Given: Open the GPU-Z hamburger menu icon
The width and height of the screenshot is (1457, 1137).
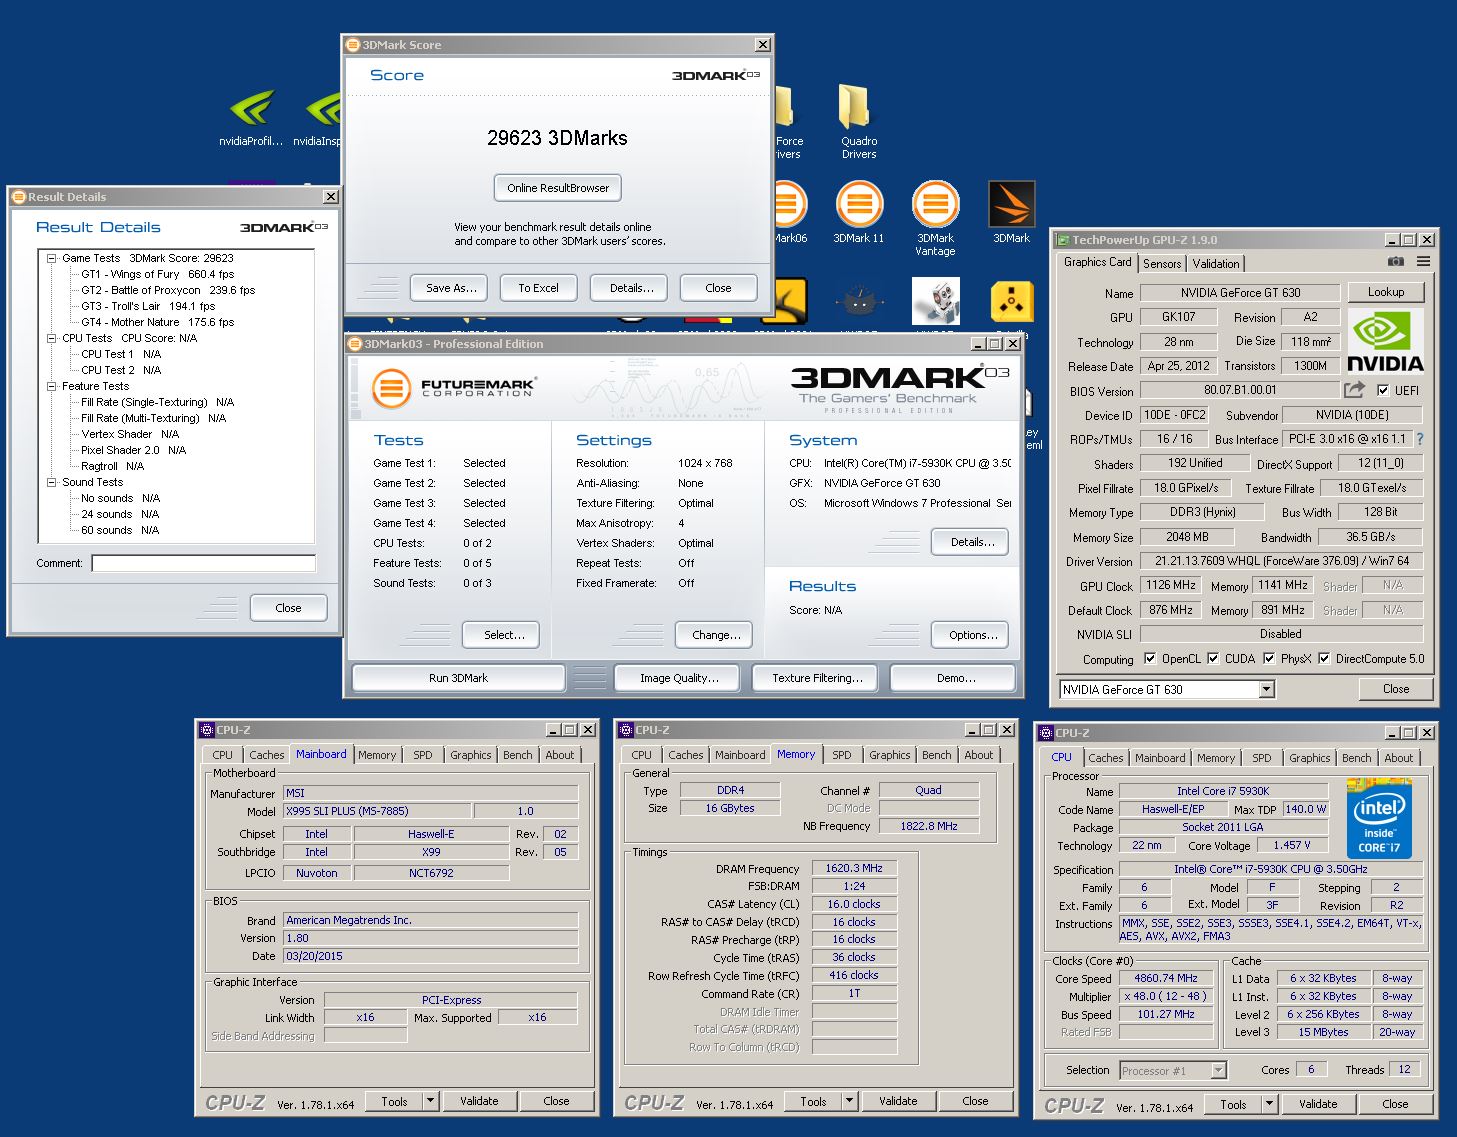Looking at the screenshot, I should pyautogui.click(x=1423, y=262).
